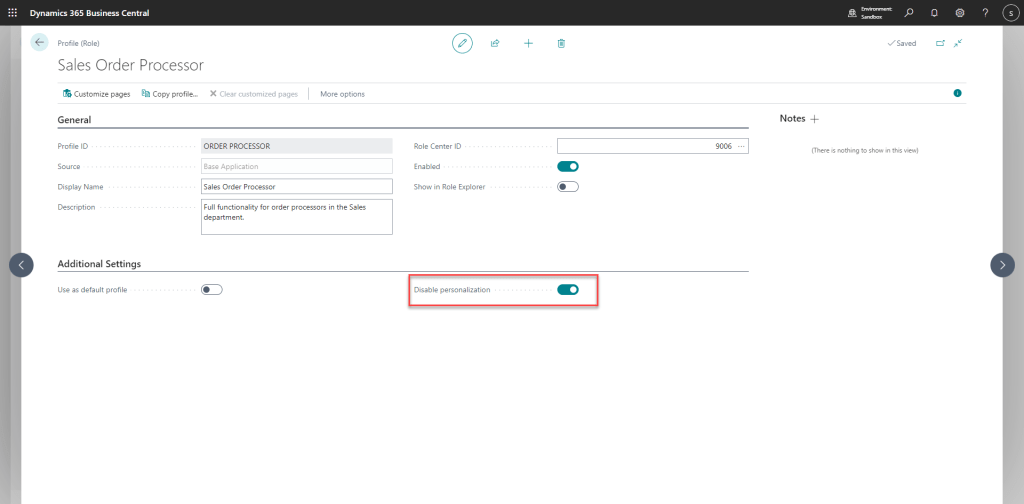Open the app launcher waffle icon
The image size is (1024, 504).
12,12
